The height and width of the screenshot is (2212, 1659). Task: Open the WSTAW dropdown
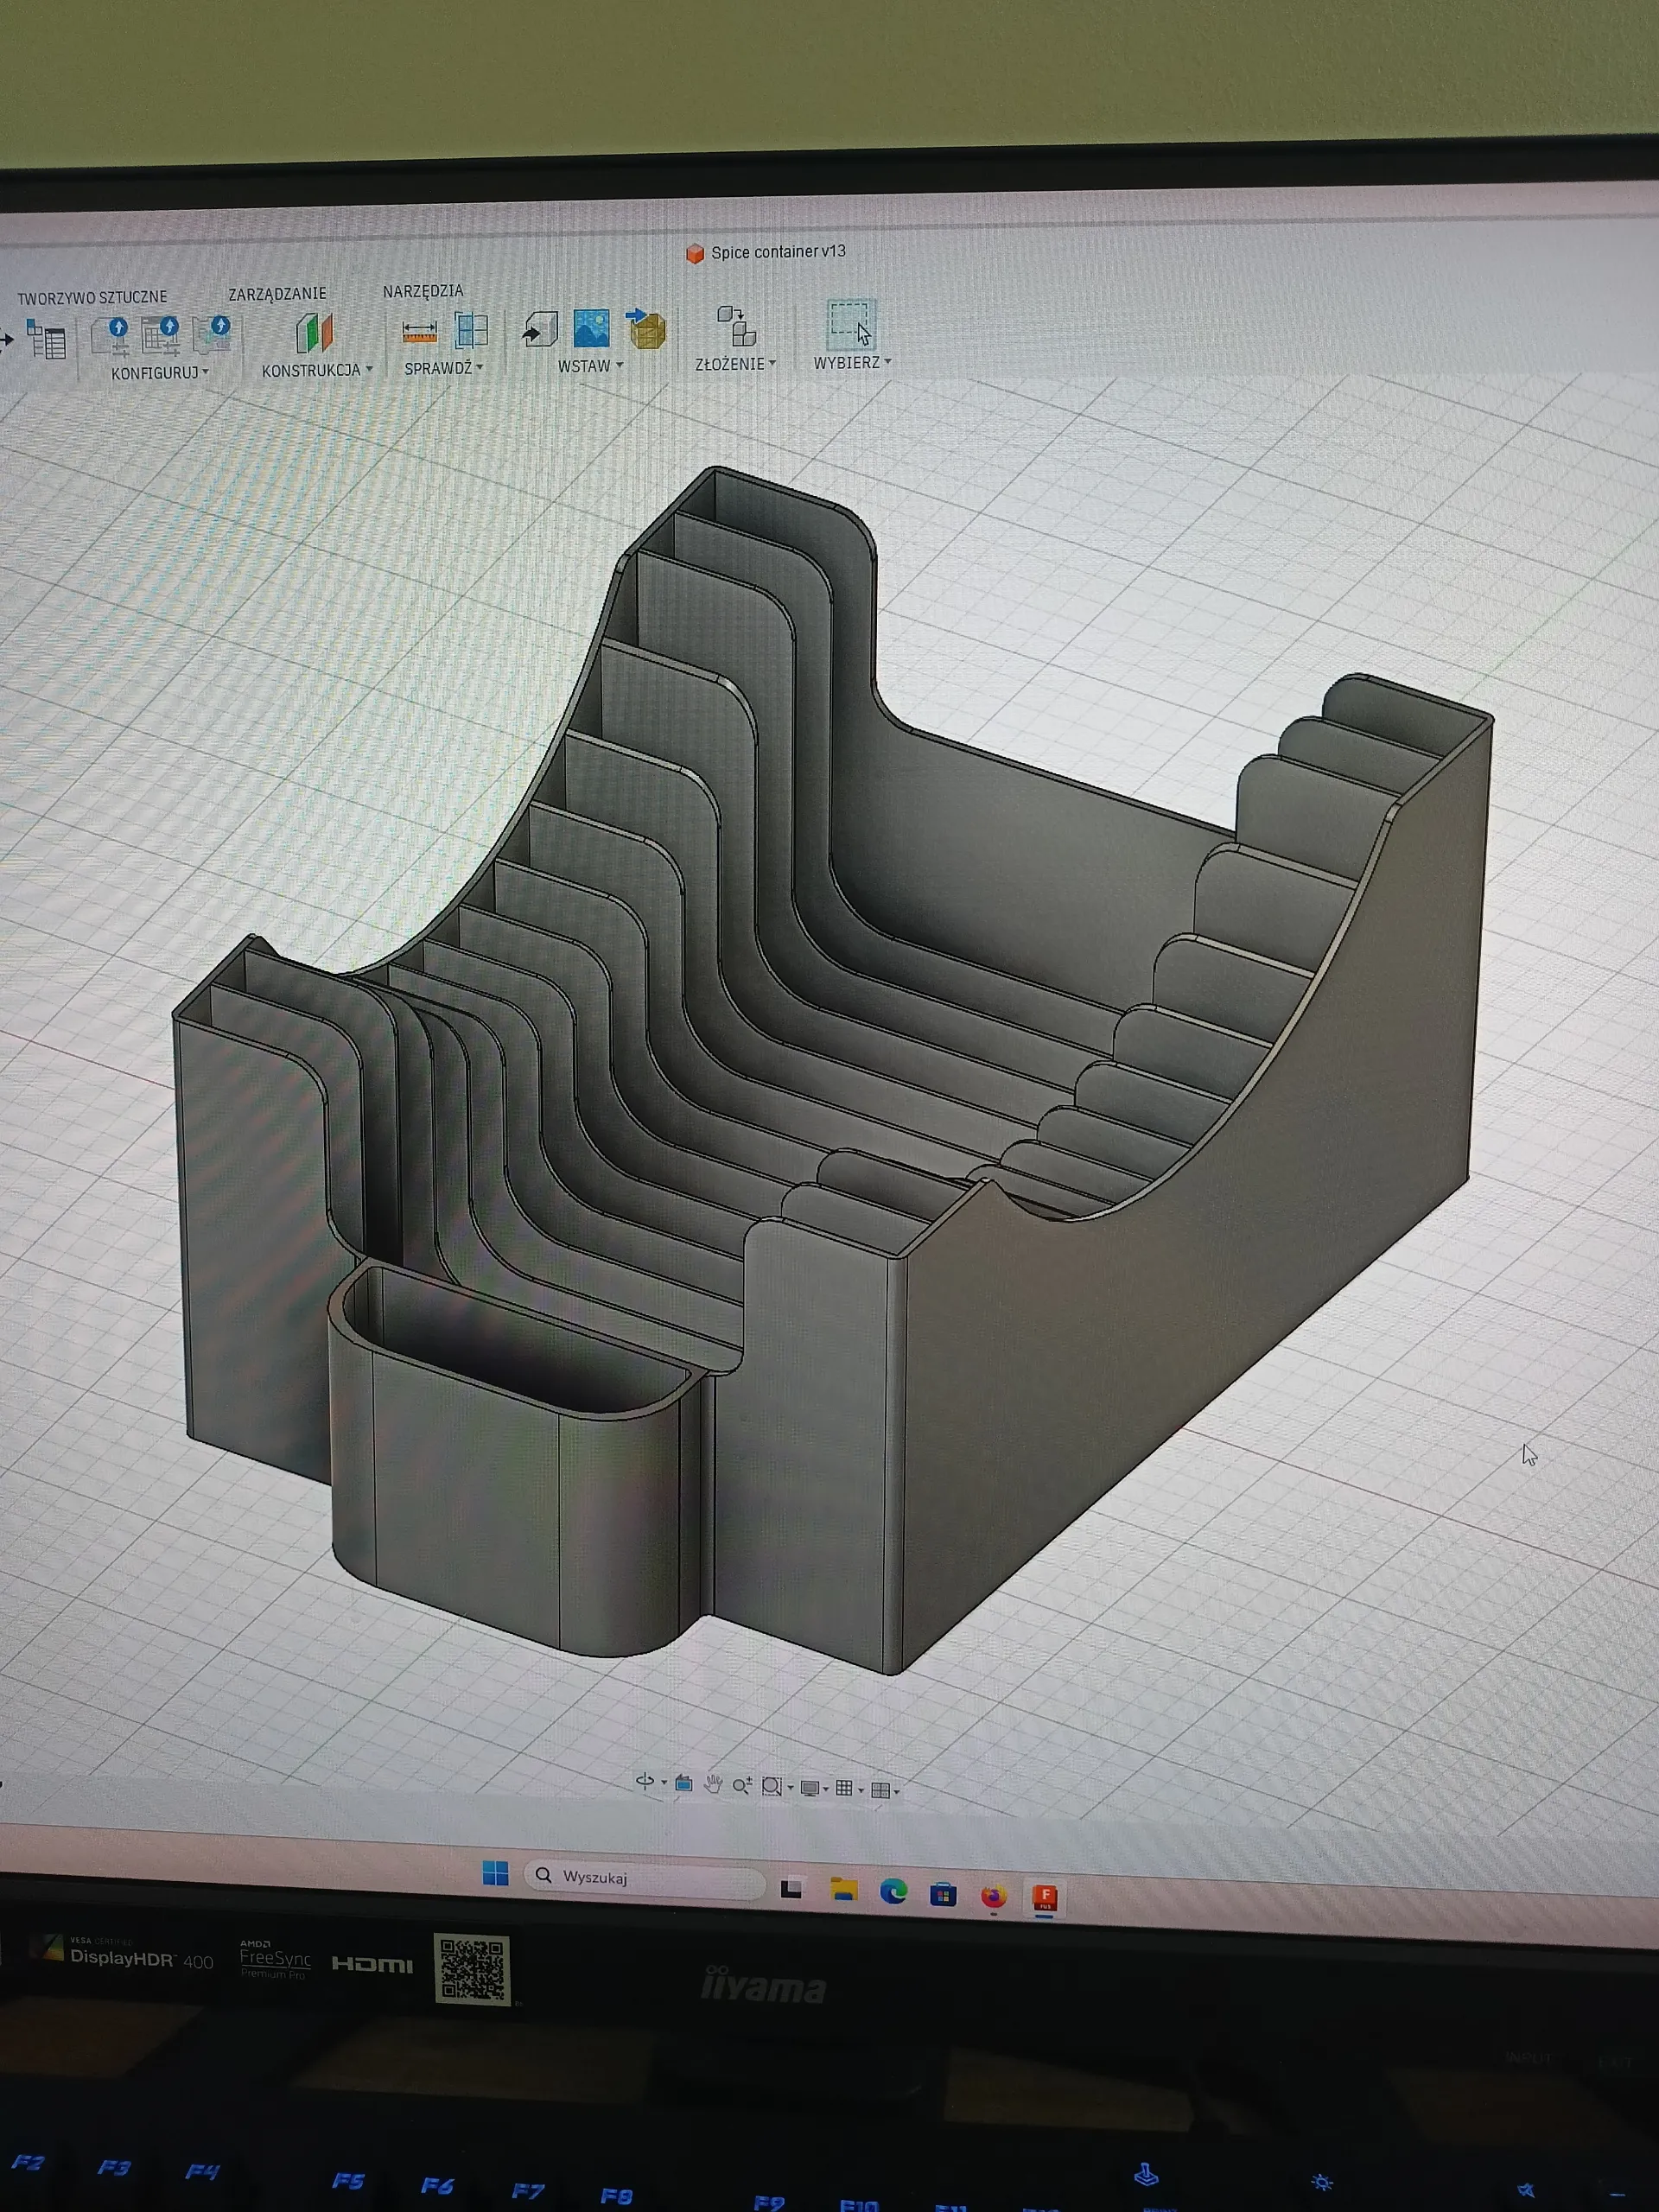(x=590, y=366)
